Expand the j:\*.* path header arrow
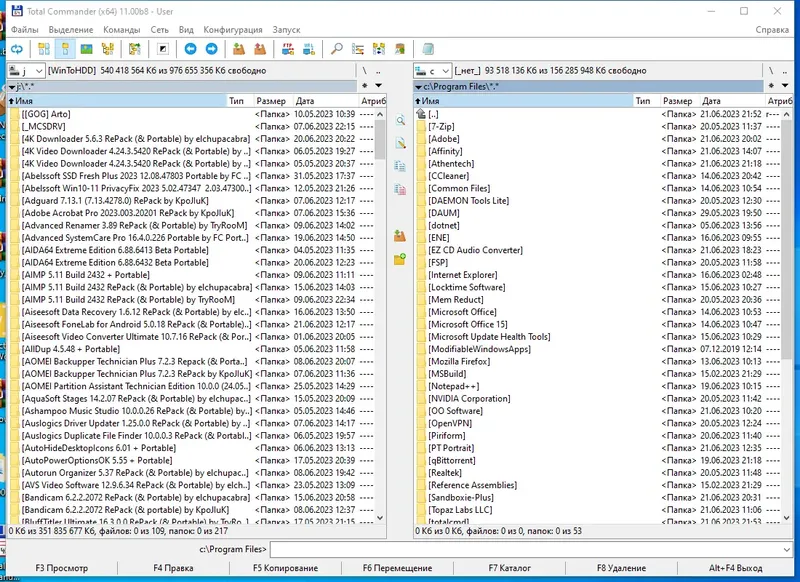Screen dimensions: 800x582 (12, 87)
